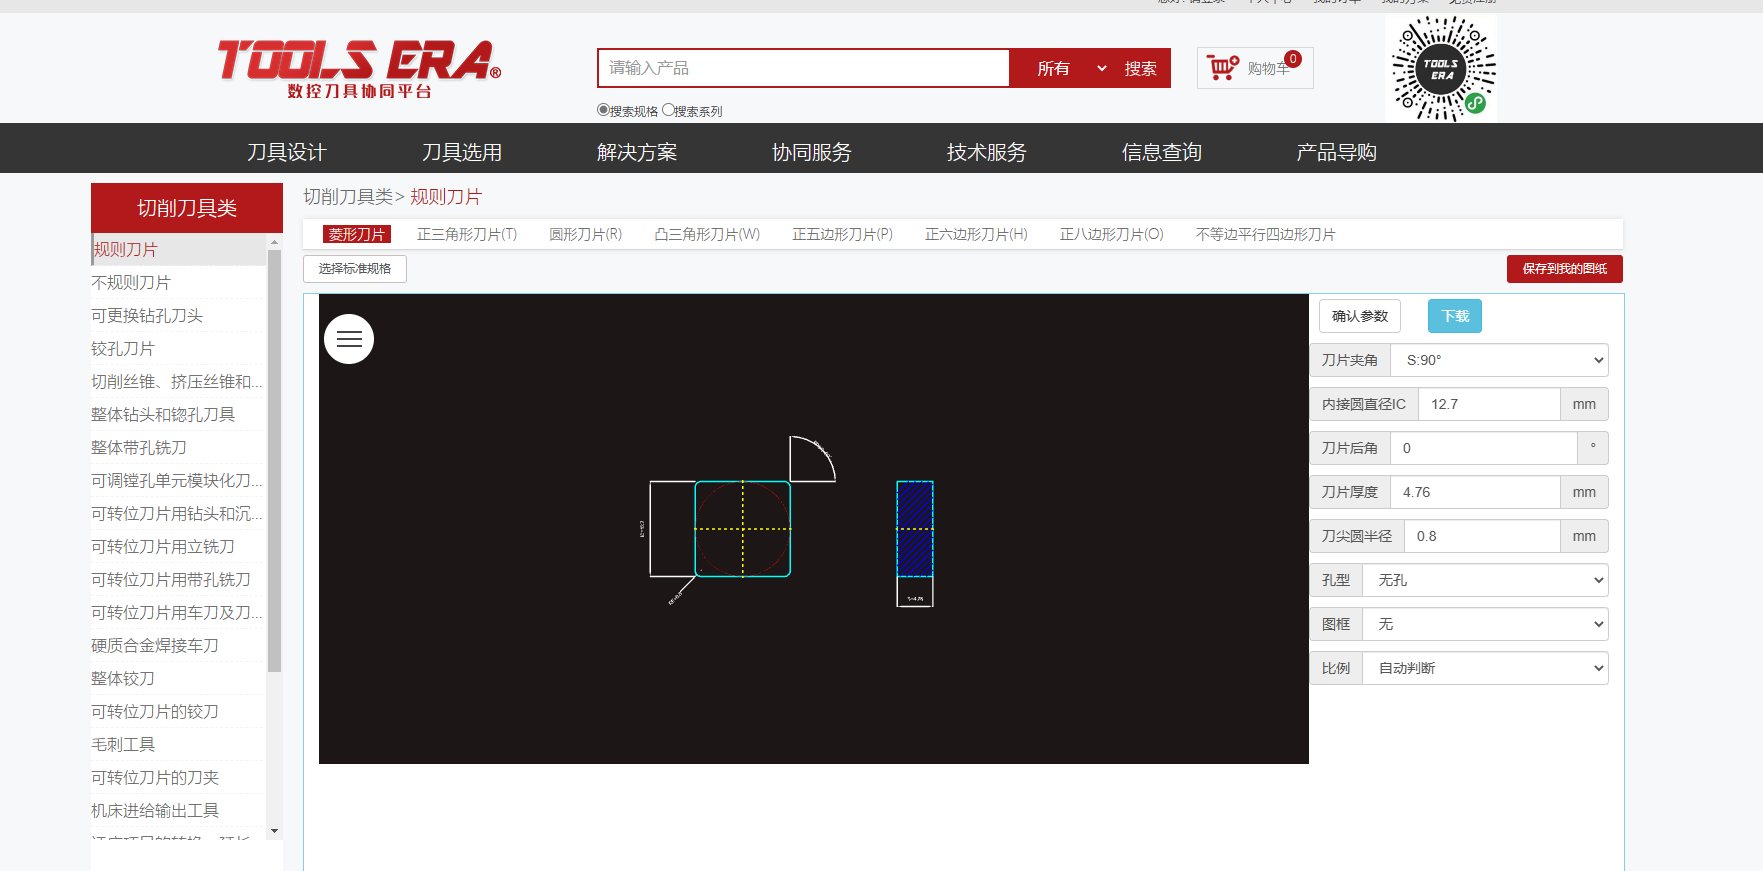Click the 下载 download button
Viewport: 1763px width, 871px height.
(x=1455, y=316)
